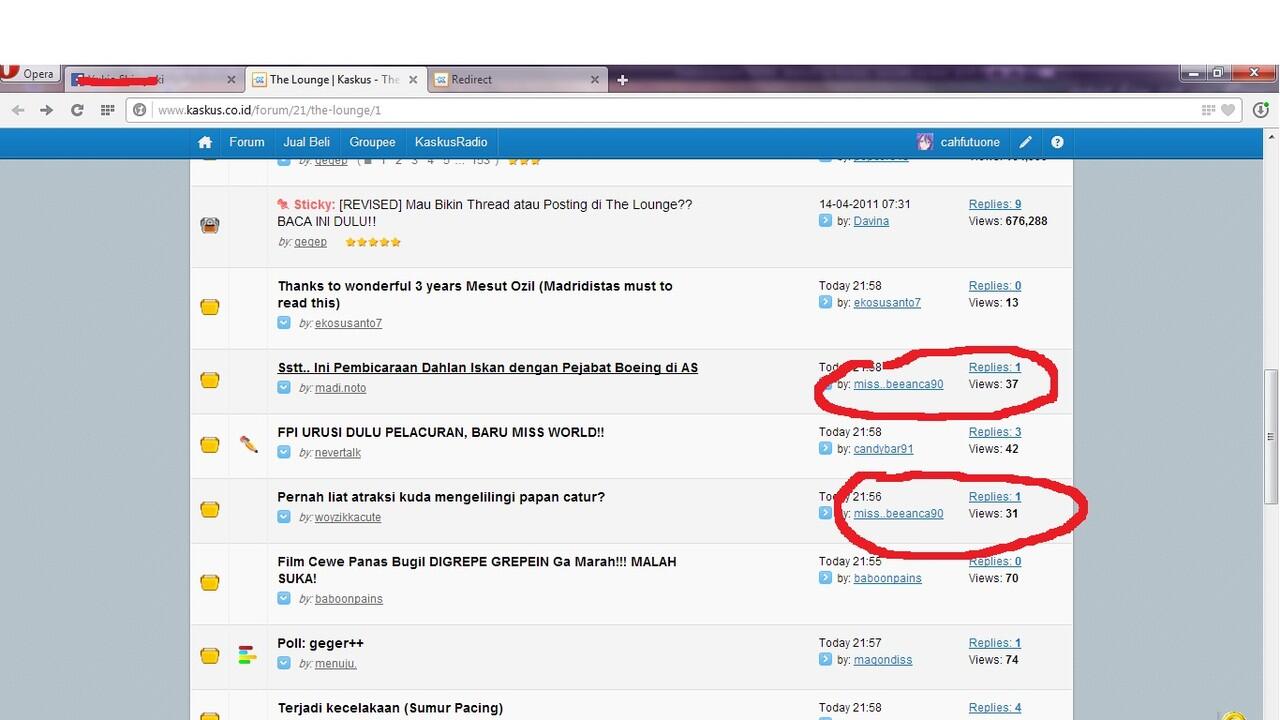Open the Opera menu button
1280x720 pixels.
click(x=28, y=74)
